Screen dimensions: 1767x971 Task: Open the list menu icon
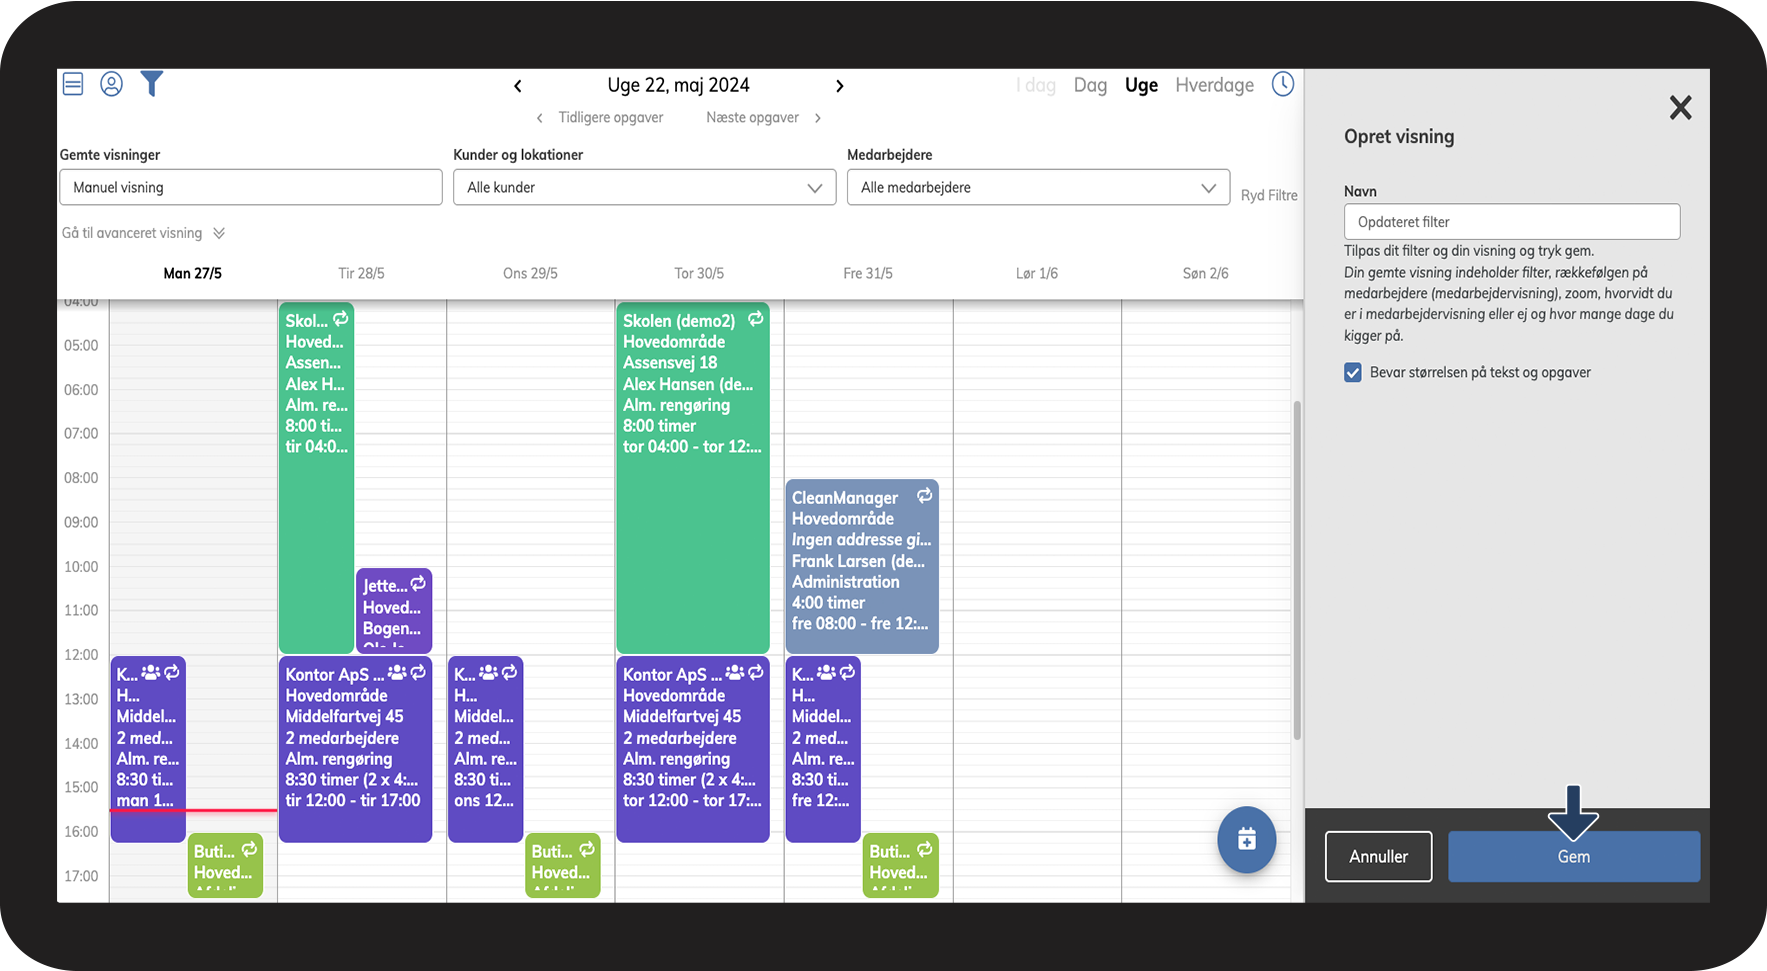pos(73,84)
